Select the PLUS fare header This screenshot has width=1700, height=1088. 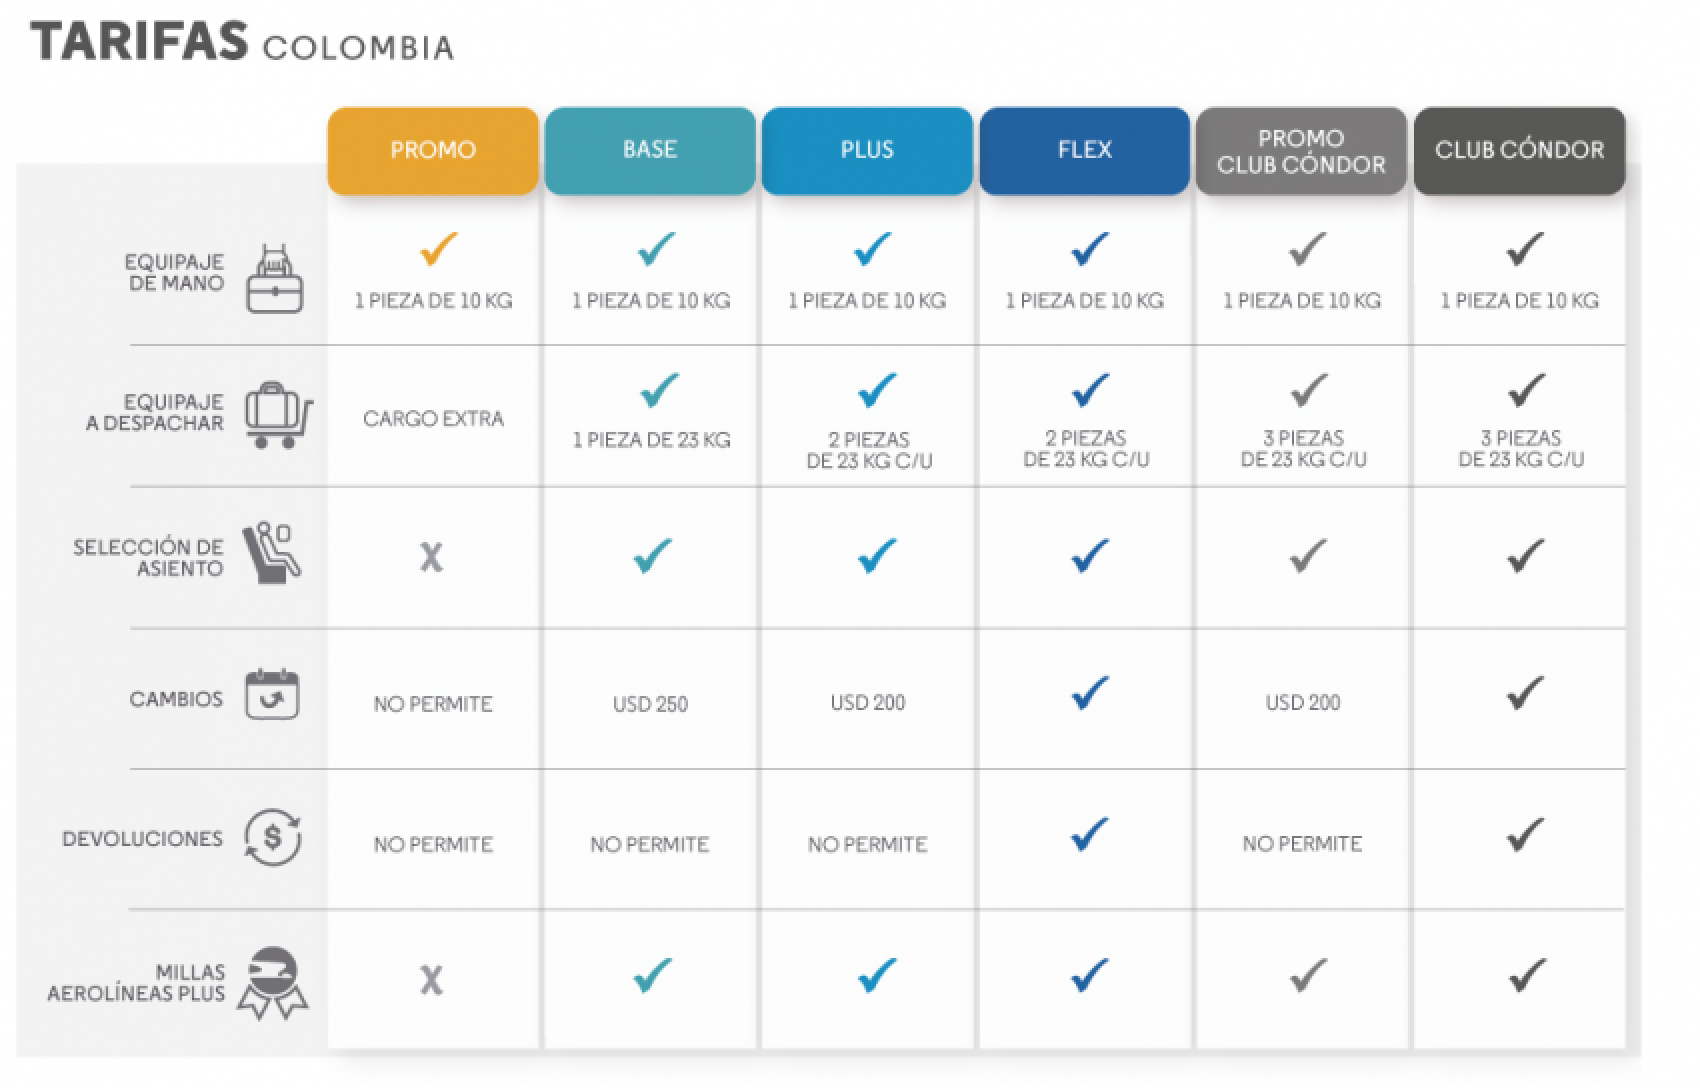tap(867, 150)
